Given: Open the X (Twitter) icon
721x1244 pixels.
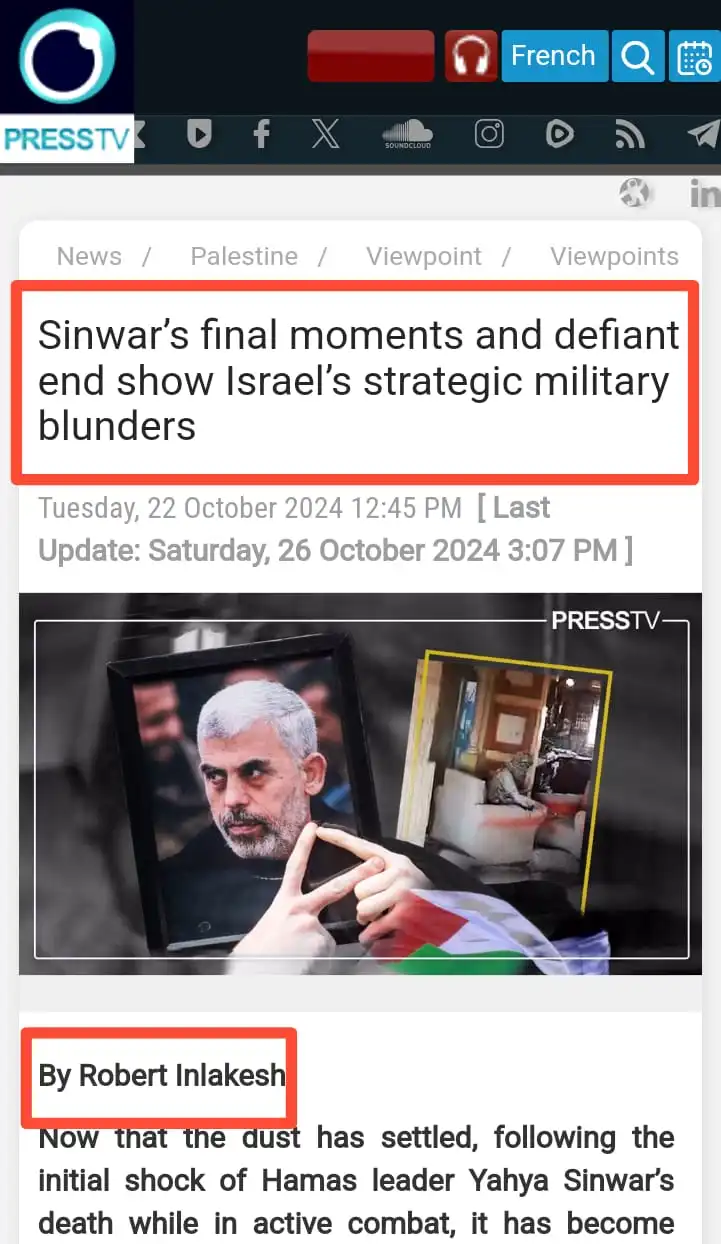Looking at the screenshot, I should (325, 134).
